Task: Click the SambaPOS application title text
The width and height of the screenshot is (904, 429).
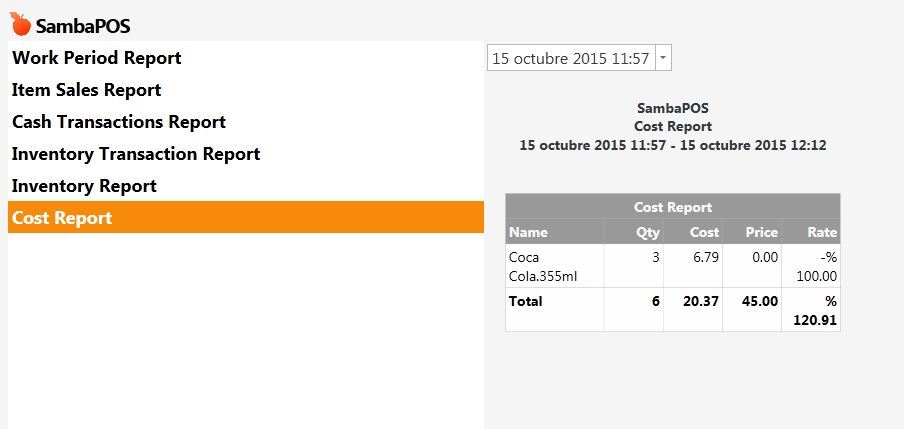Action: pyautogui.click(x=83, y=26)
